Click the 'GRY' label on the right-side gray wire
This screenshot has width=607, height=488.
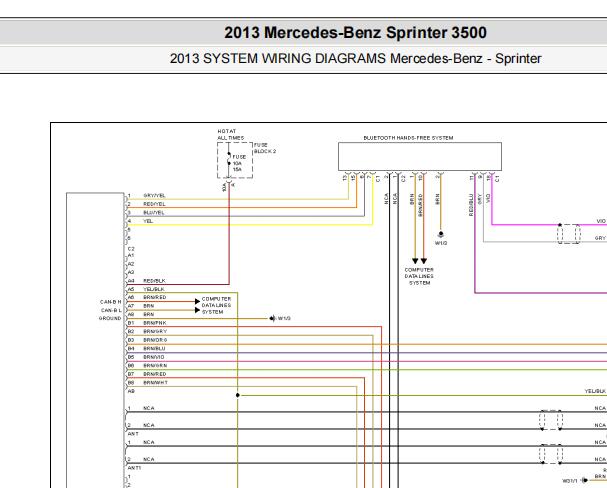600,238
